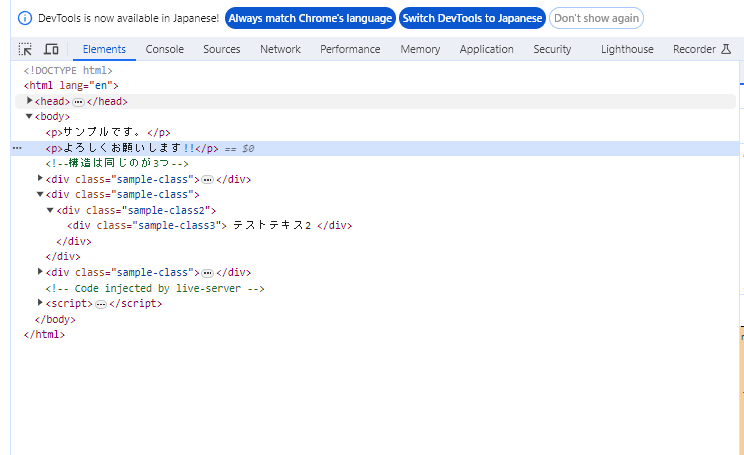
Task: Expand the last sample-class div
Action: point(40,271)
